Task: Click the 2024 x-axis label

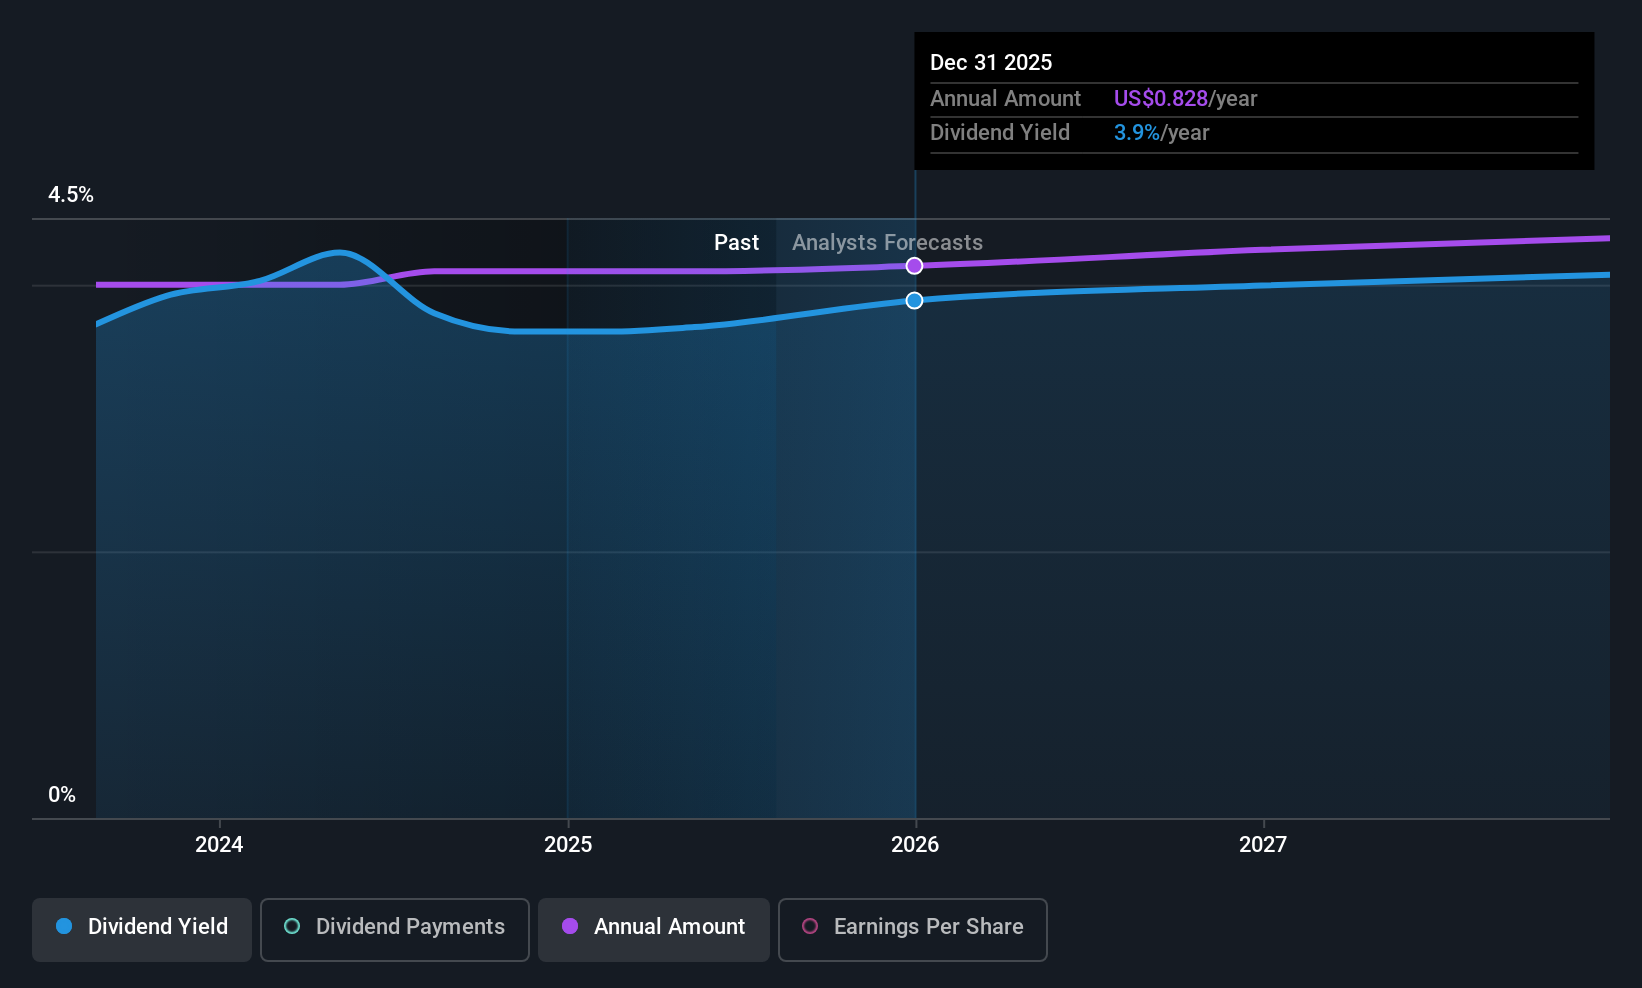Action: coord(219,844)
